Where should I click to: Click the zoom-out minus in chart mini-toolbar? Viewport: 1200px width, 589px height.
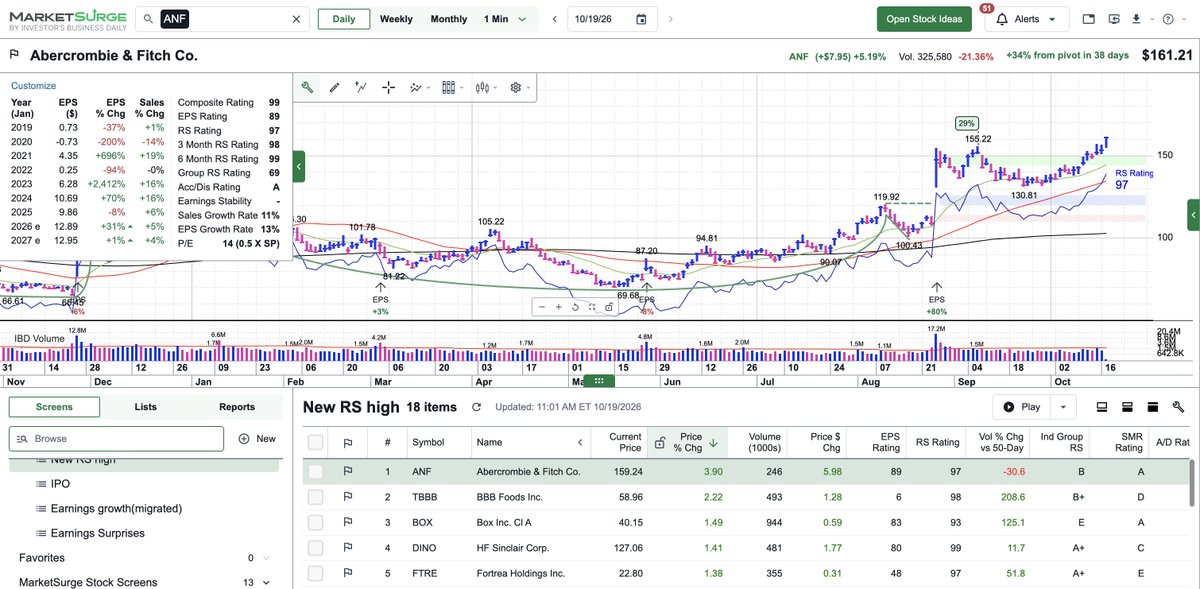(542, 307)
